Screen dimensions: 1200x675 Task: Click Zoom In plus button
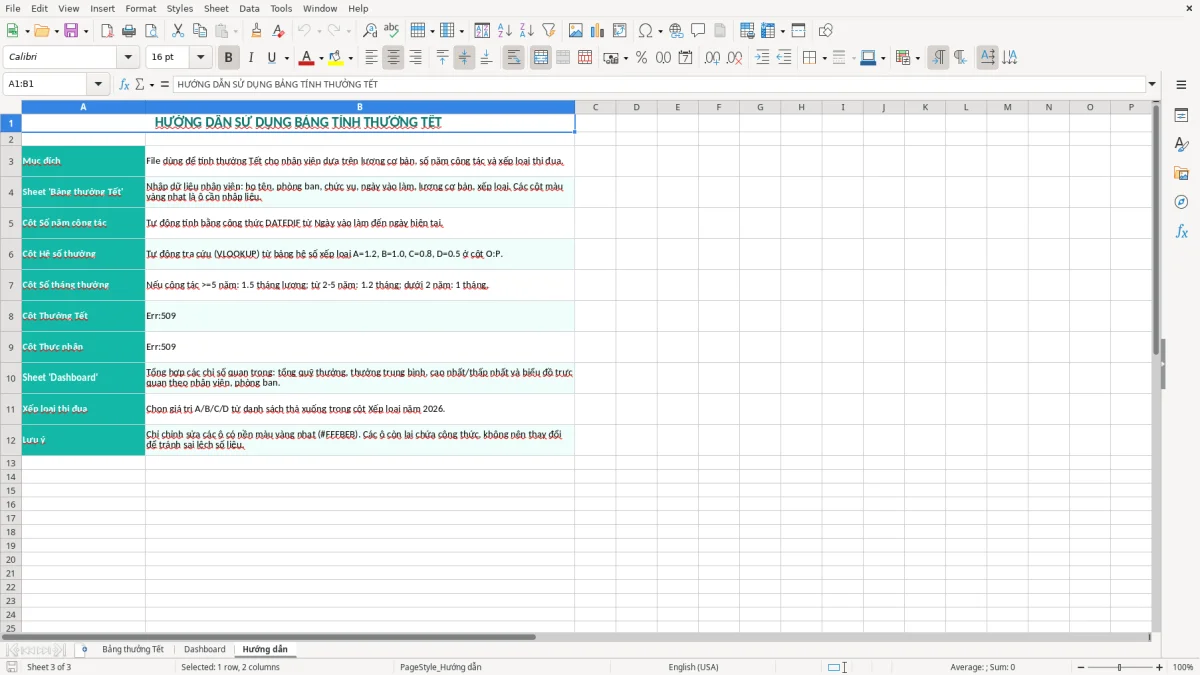click(x=1160, y=667)
